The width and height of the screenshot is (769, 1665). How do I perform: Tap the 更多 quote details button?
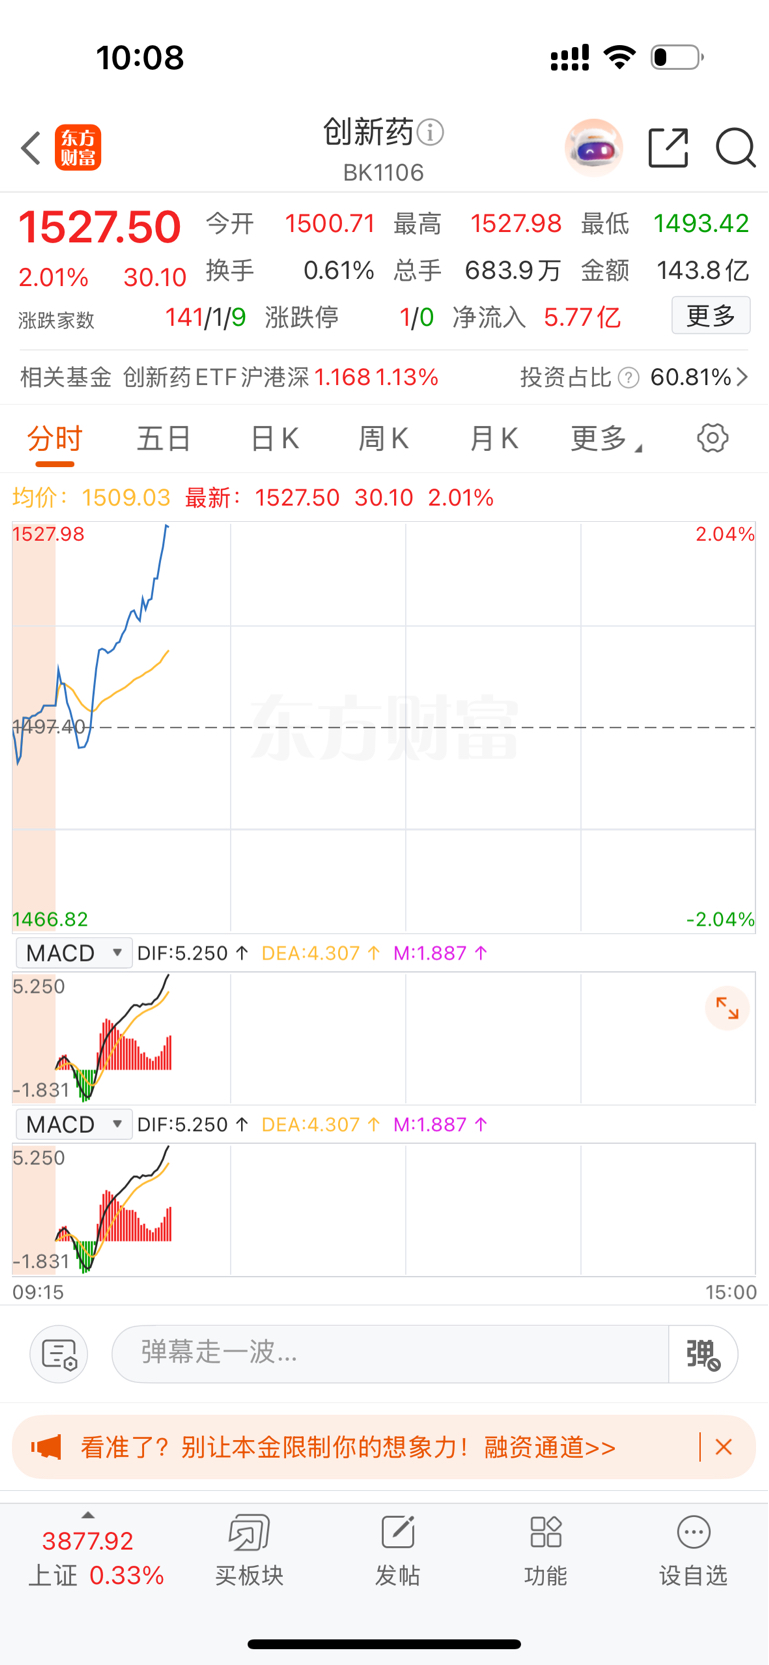coord(711,316)
